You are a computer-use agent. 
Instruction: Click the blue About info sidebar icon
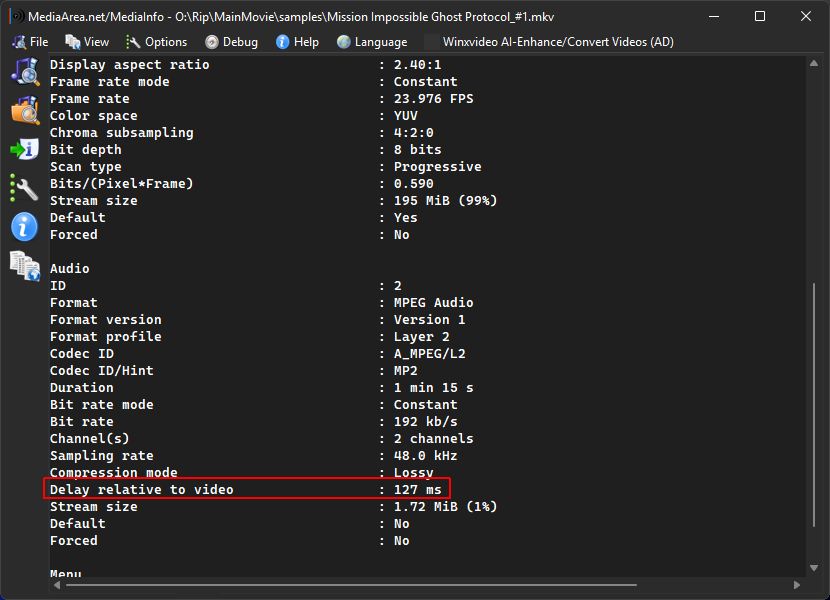pyautogui.click(x=24, y=227)
